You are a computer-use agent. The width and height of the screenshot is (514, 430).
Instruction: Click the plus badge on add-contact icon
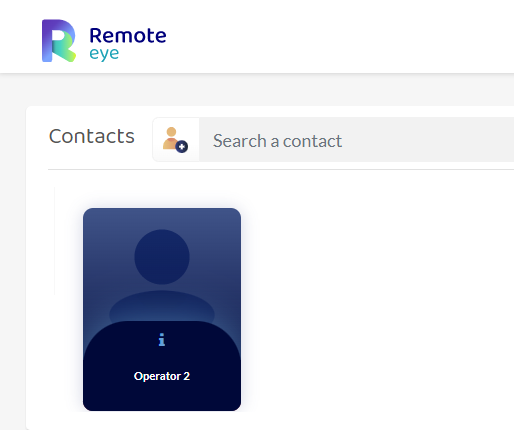pos(182,146)
